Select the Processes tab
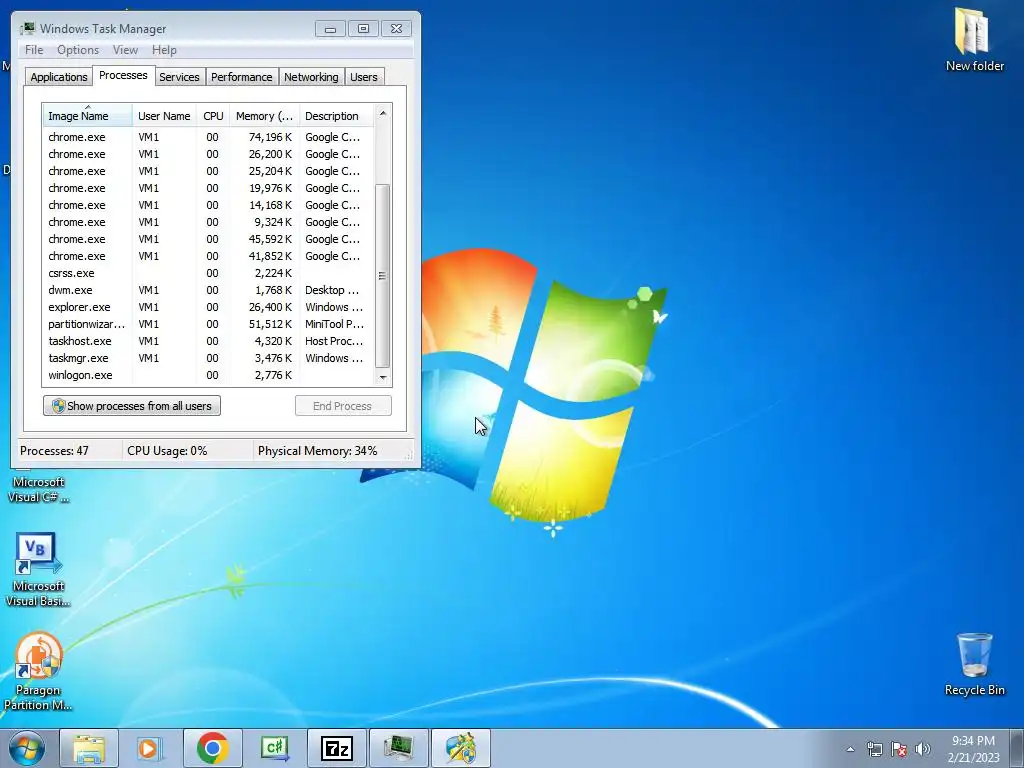This screenshot has height=768, width=1024. click(123, 75)
